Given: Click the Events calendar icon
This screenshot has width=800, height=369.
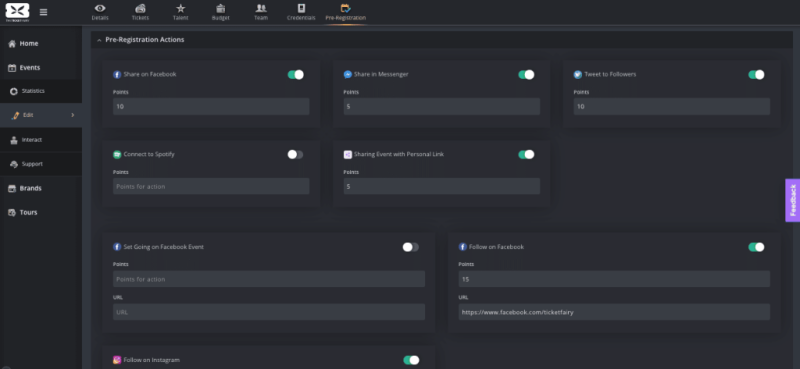Looking at the screenshot, I should [x=12, y=67].
